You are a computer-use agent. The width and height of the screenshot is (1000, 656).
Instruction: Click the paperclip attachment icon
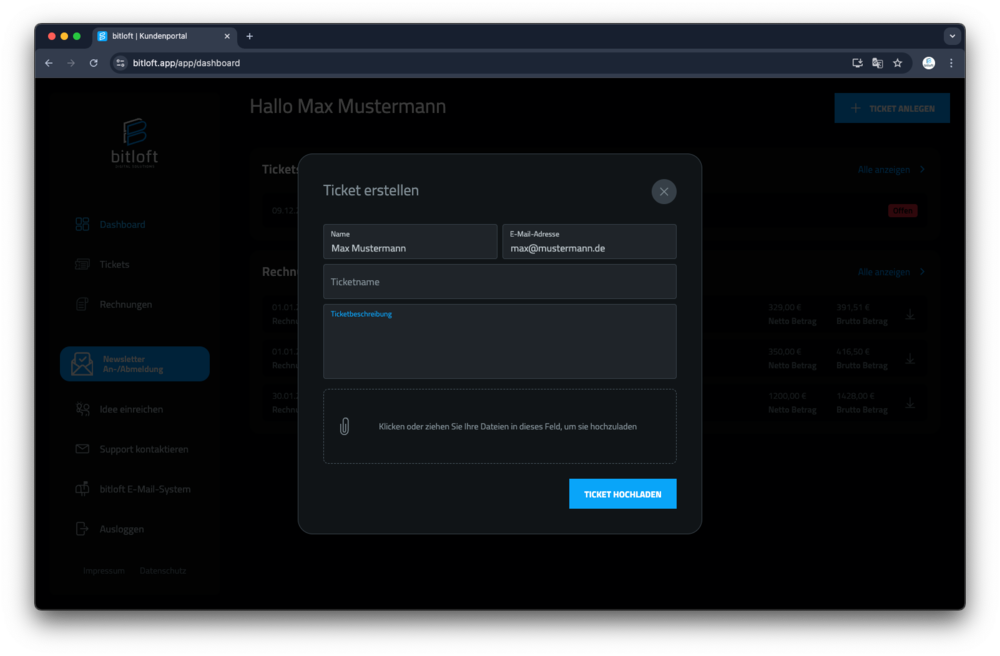pos(344,426)
